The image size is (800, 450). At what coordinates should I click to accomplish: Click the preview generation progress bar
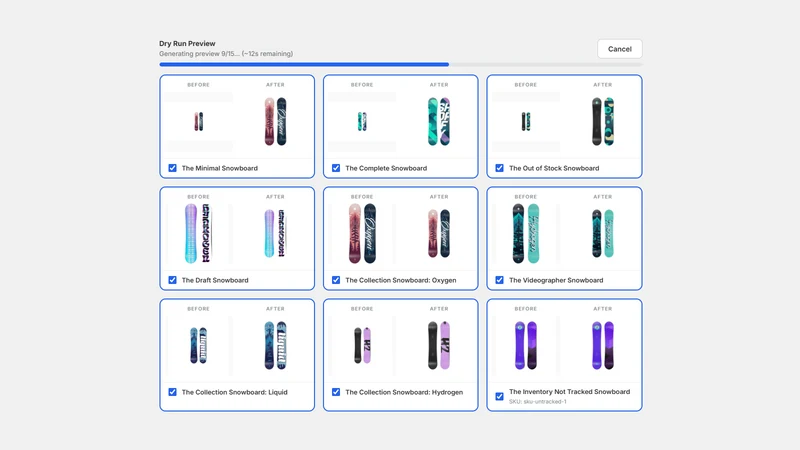pyautogui.click(x=401, y=65)
